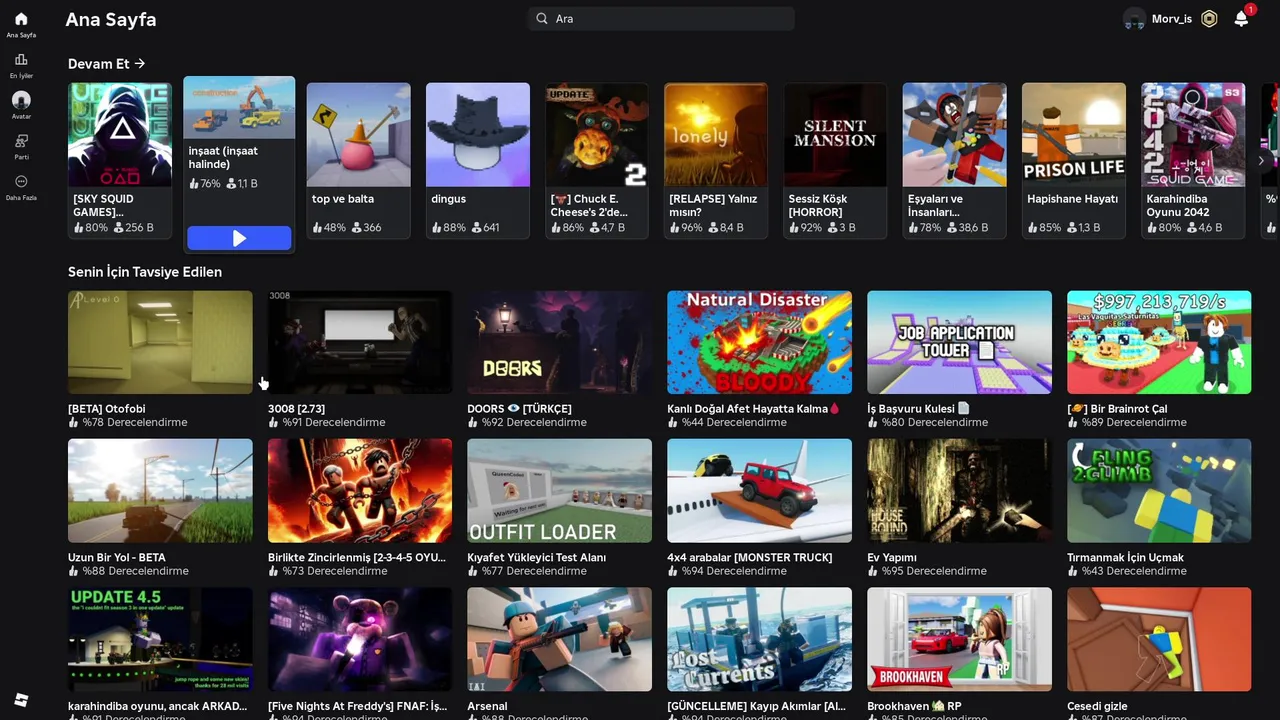The height and width of the screenshot is (720, 1280).
Task: Click the search magnifier icon
Action: (x=542, y=19)
